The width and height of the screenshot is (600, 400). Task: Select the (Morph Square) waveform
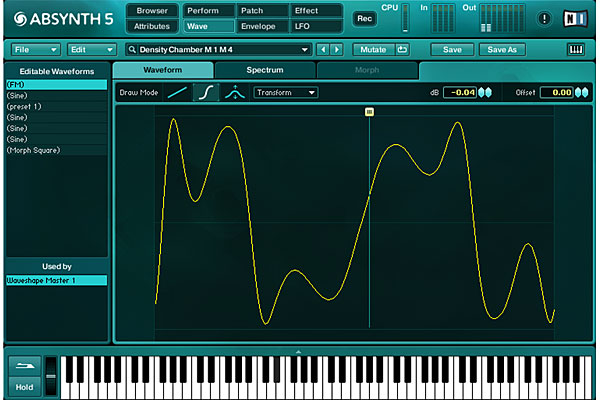pyautogui.click(x=57, y=150)
